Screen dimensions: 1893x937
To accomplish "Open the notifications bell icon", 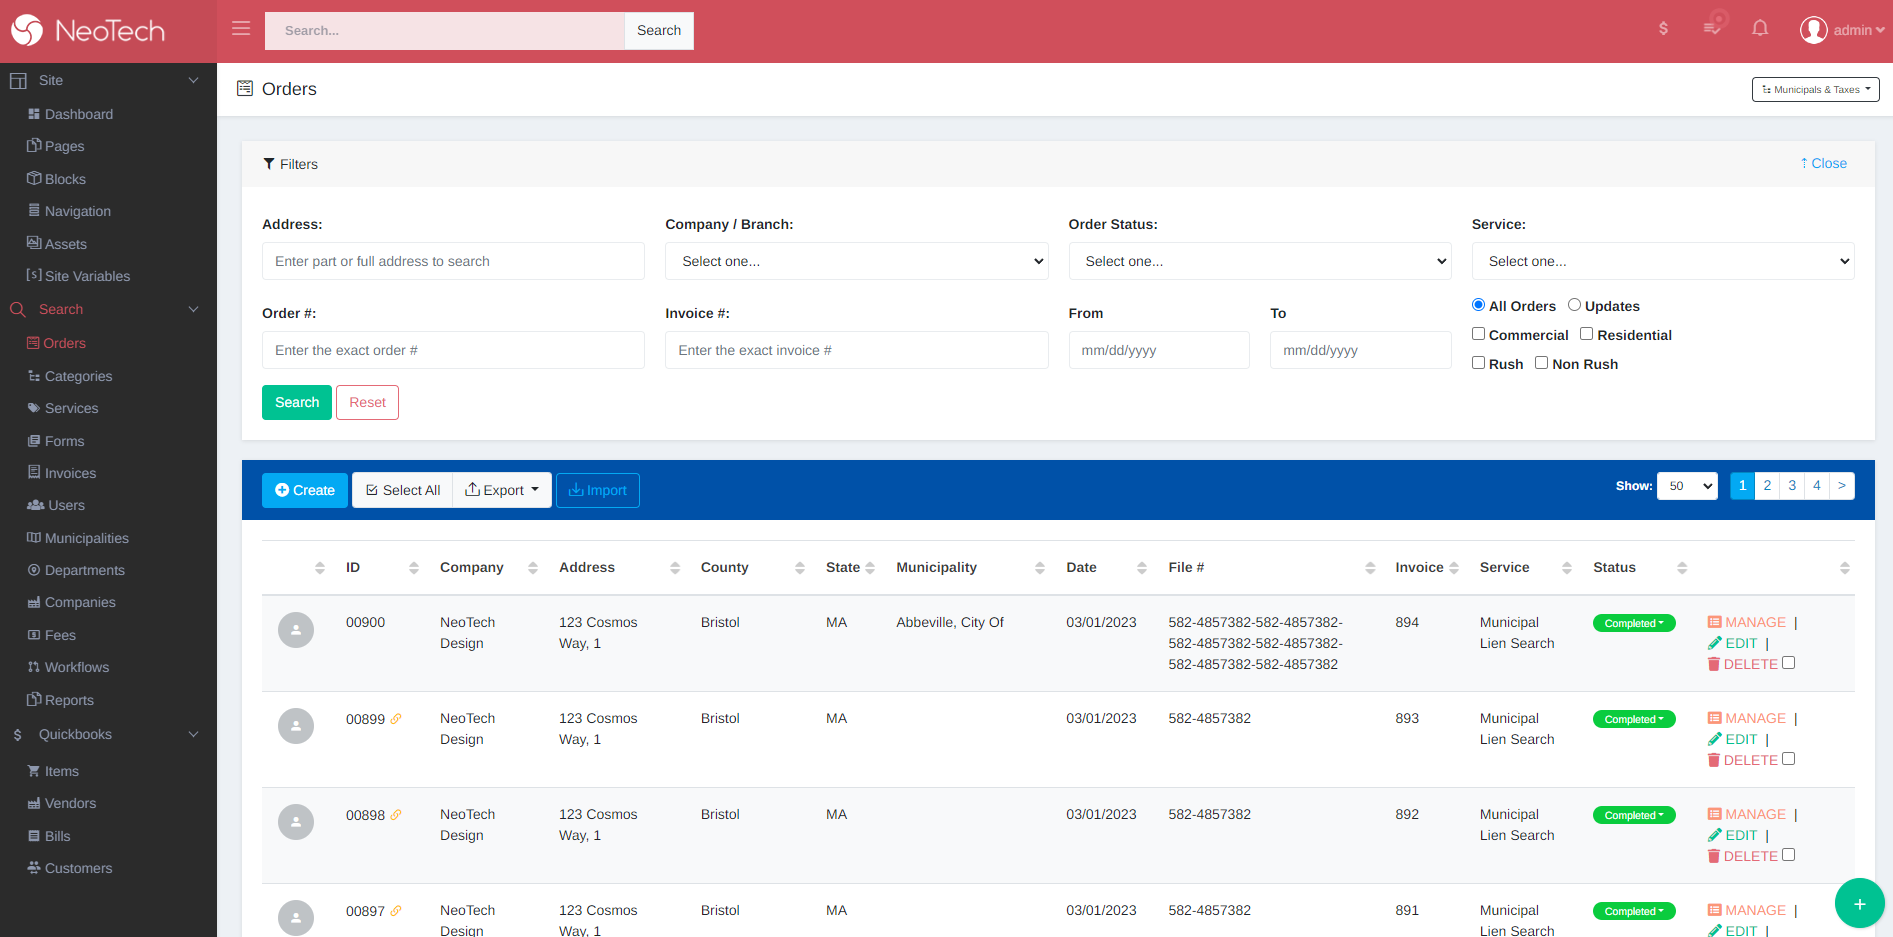I will [1760, 29].
